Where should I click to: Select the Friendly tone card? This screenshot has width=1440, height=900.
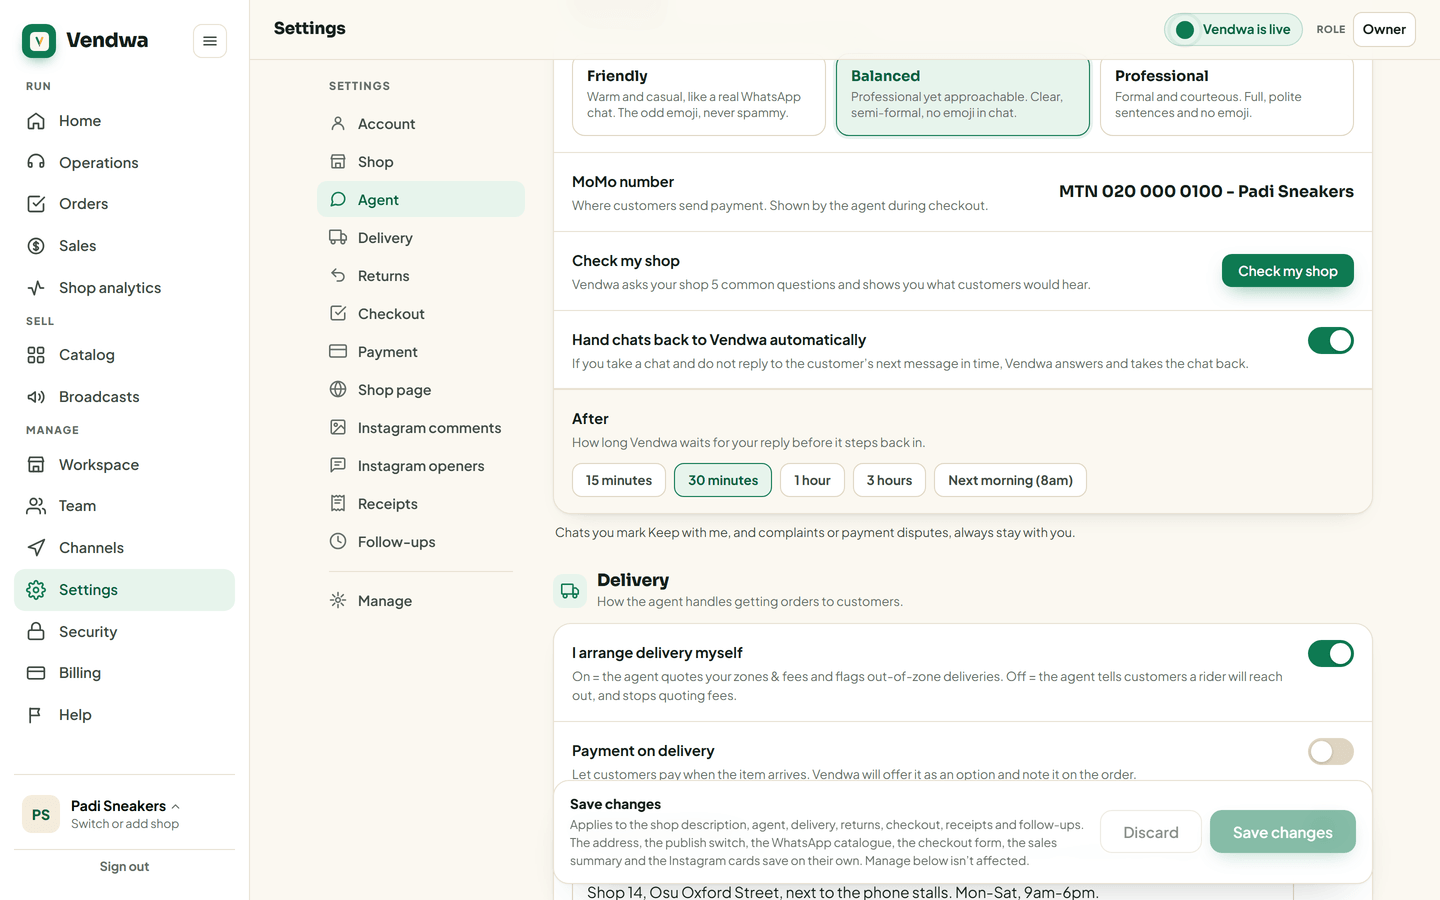[699, 96]
